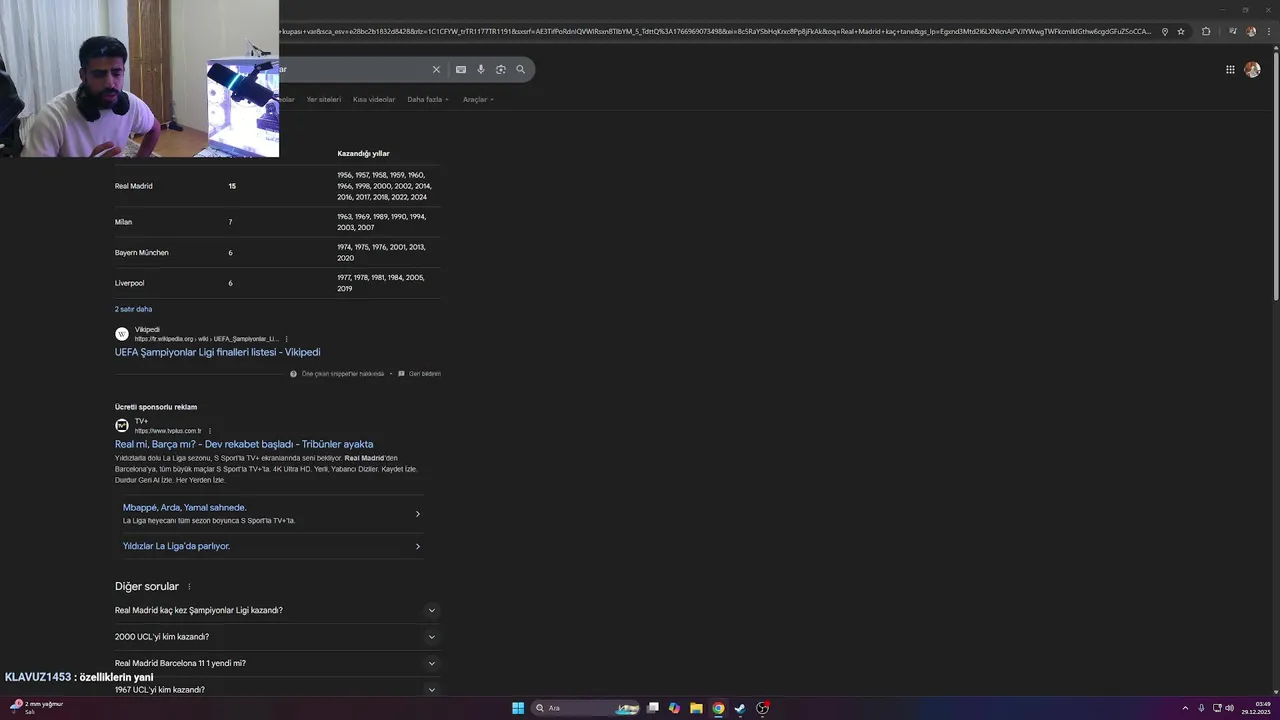Open the location permission icon in address bar
The height and width of the screenshot is (720, 1280).
1165,31
